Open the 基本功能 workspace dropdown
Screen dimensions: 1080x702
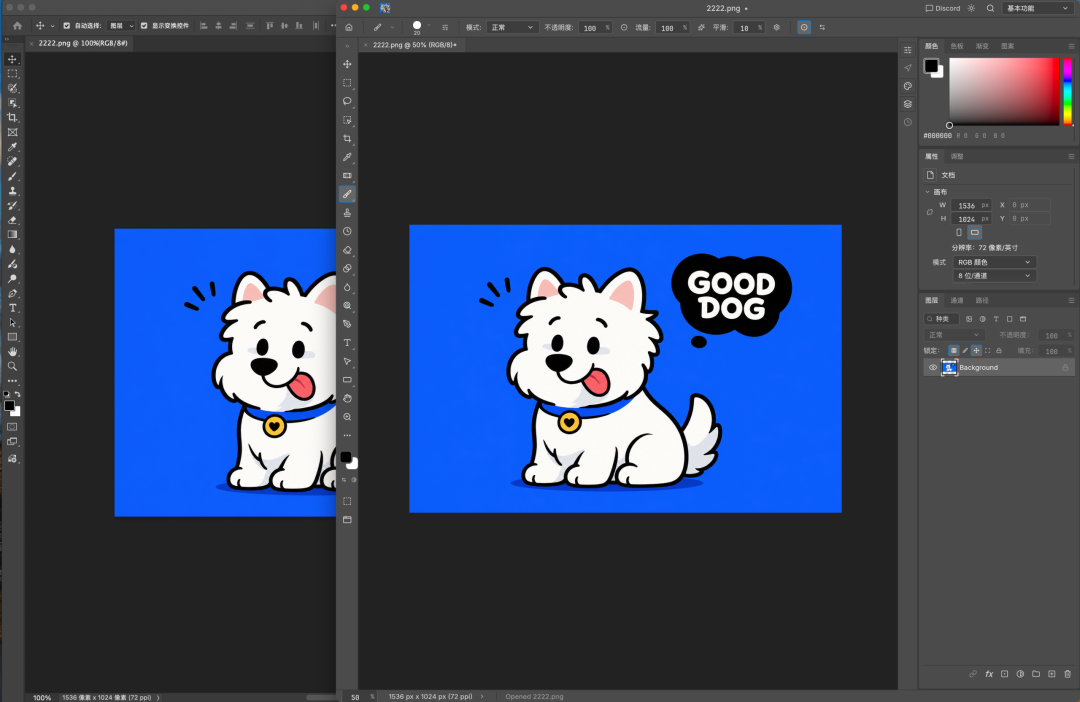[x=1037, y=8]
